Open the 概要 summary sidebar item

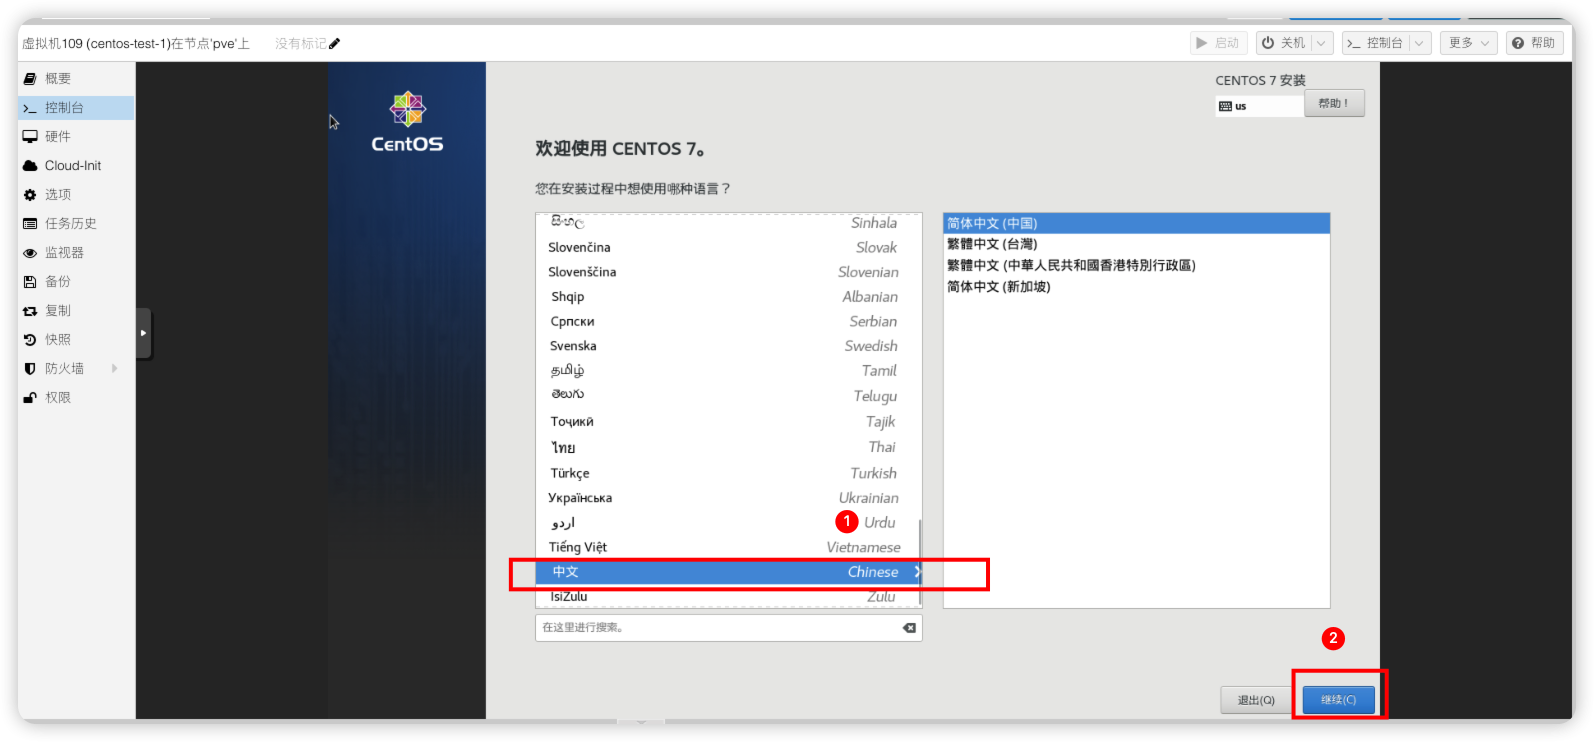tap(76, 79)
